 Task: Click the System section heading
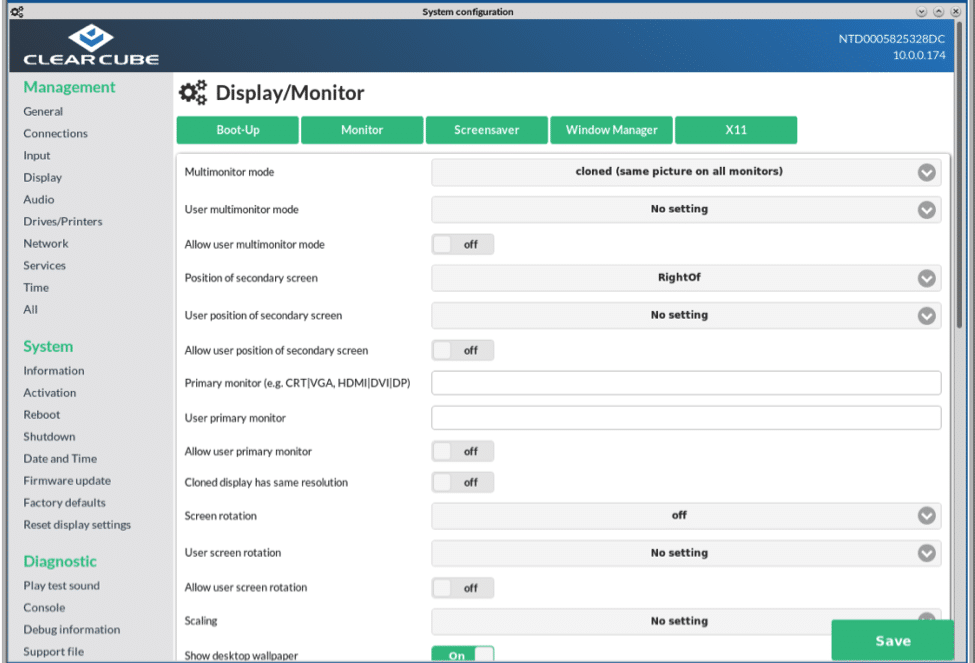48,346
